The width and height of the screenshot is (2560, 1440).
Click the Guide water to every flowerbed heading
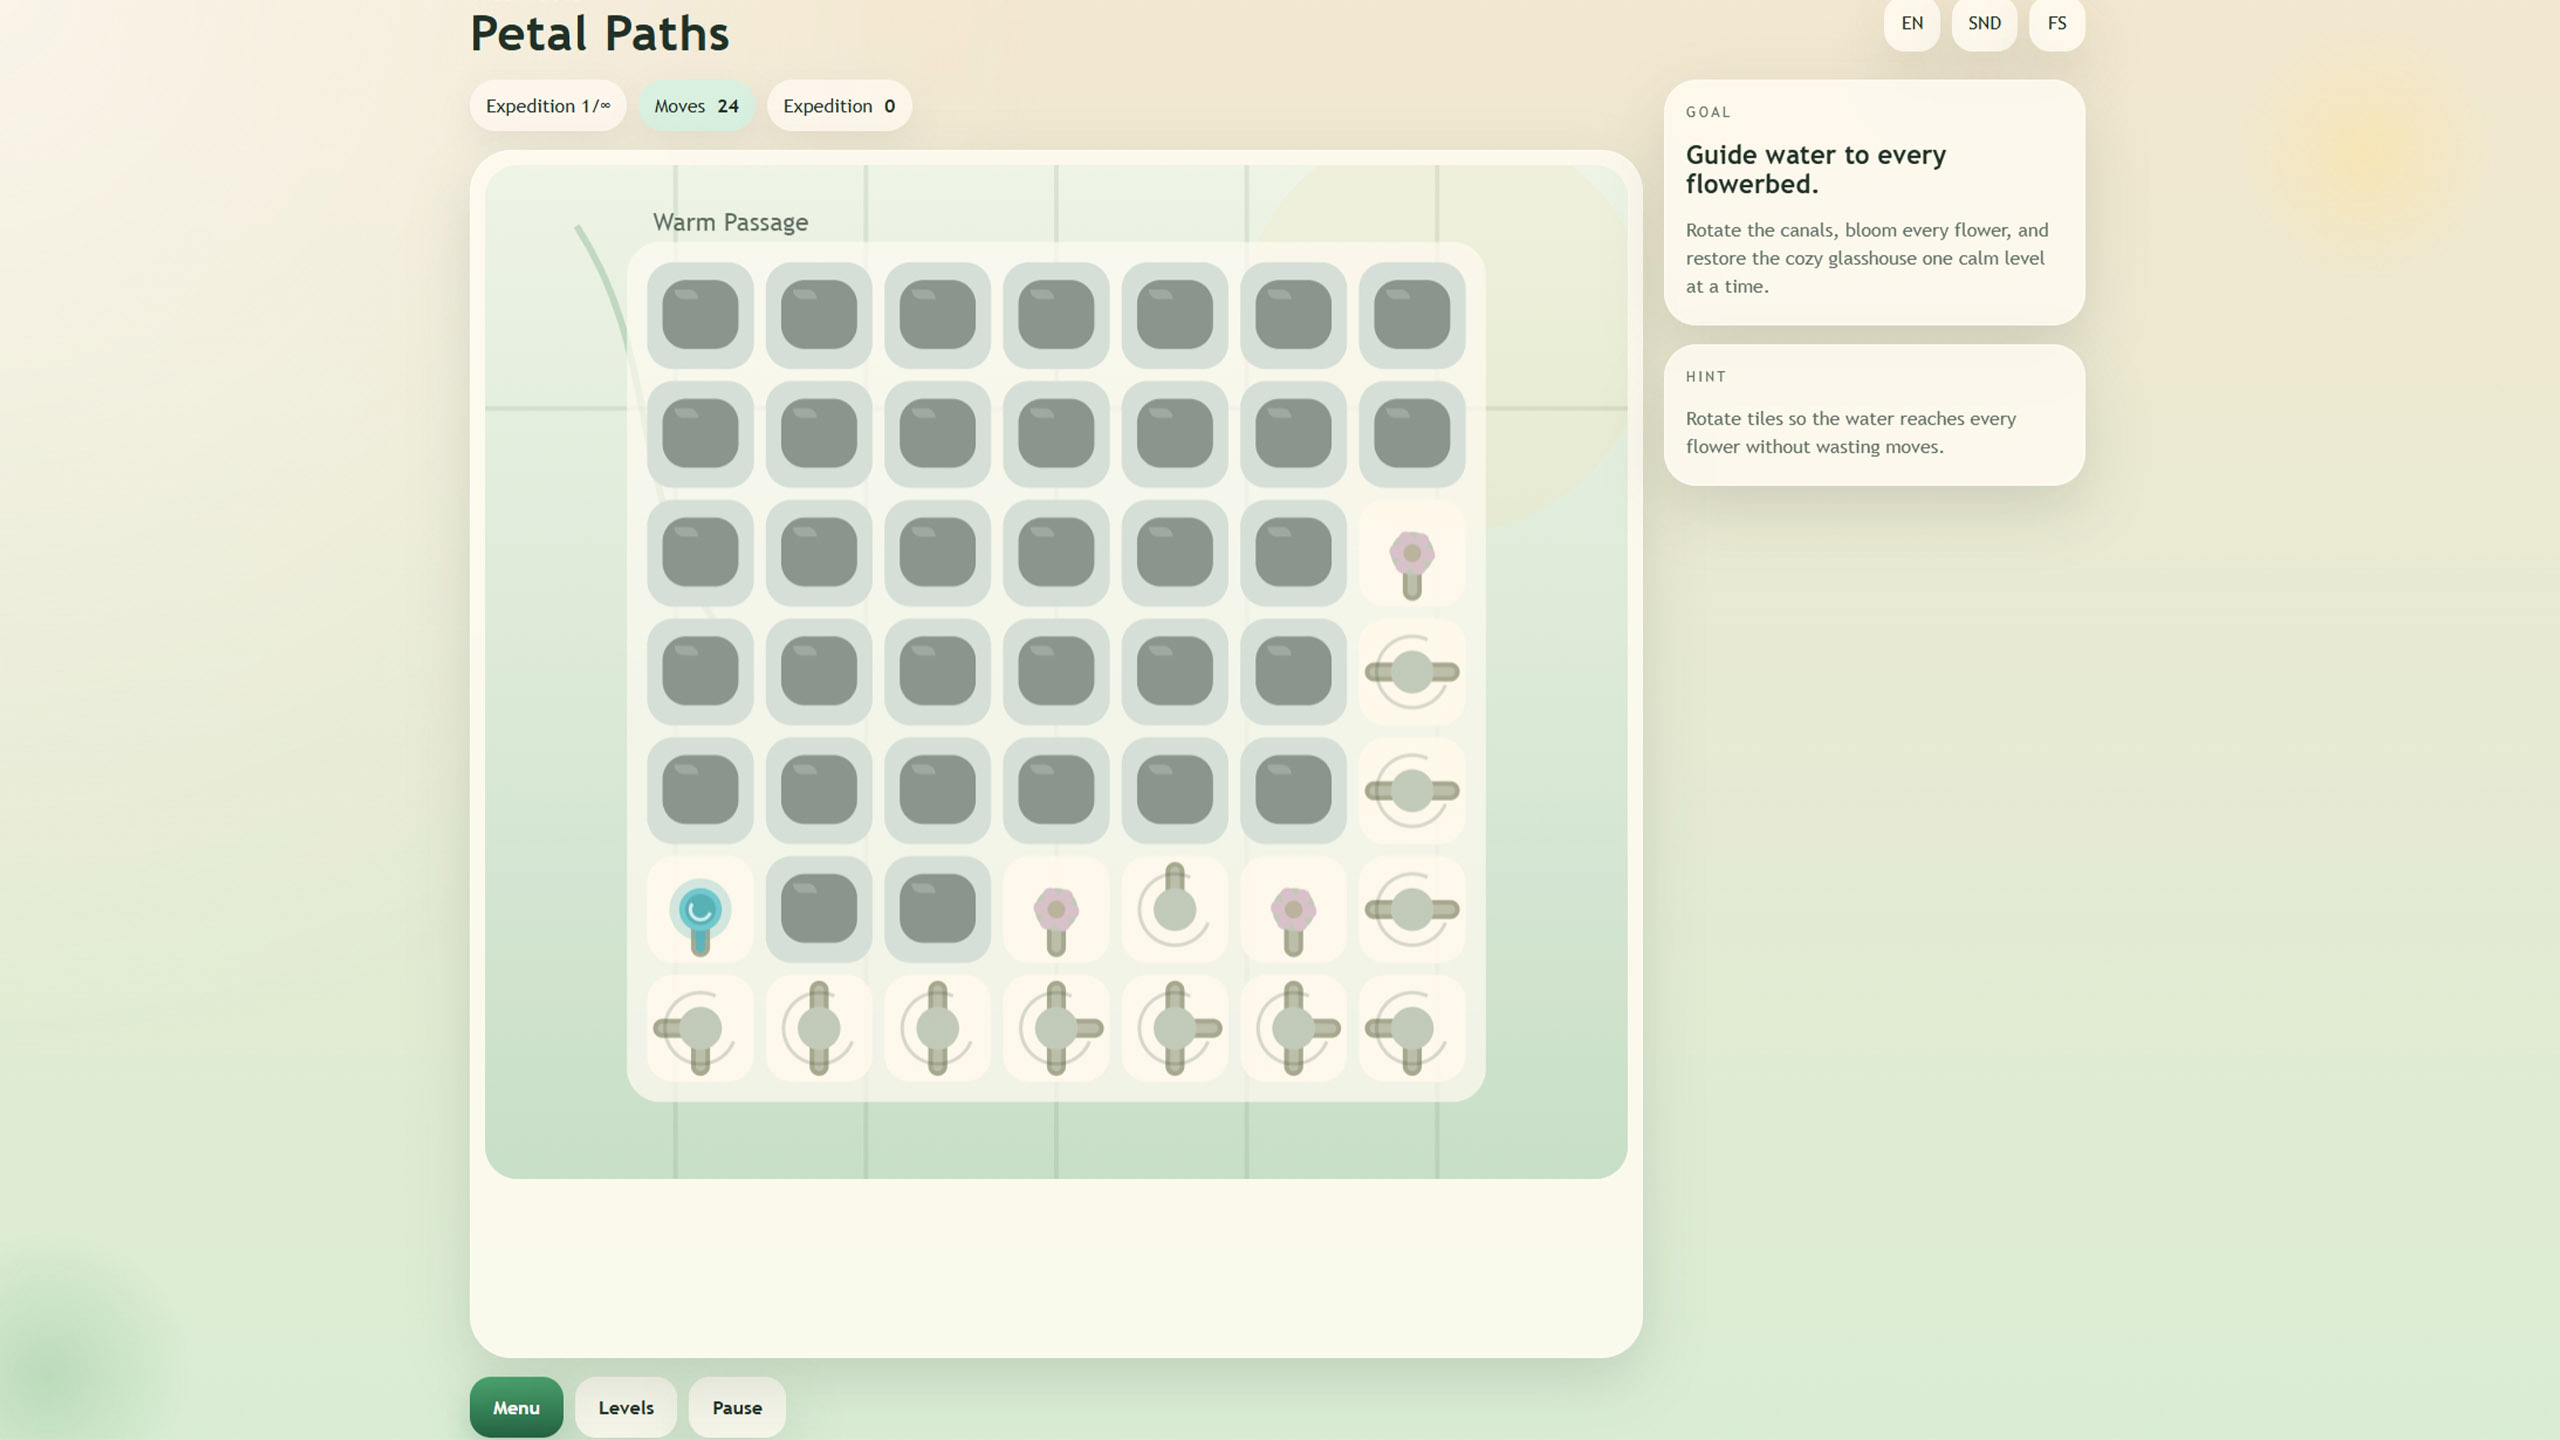click(1816, 169)
